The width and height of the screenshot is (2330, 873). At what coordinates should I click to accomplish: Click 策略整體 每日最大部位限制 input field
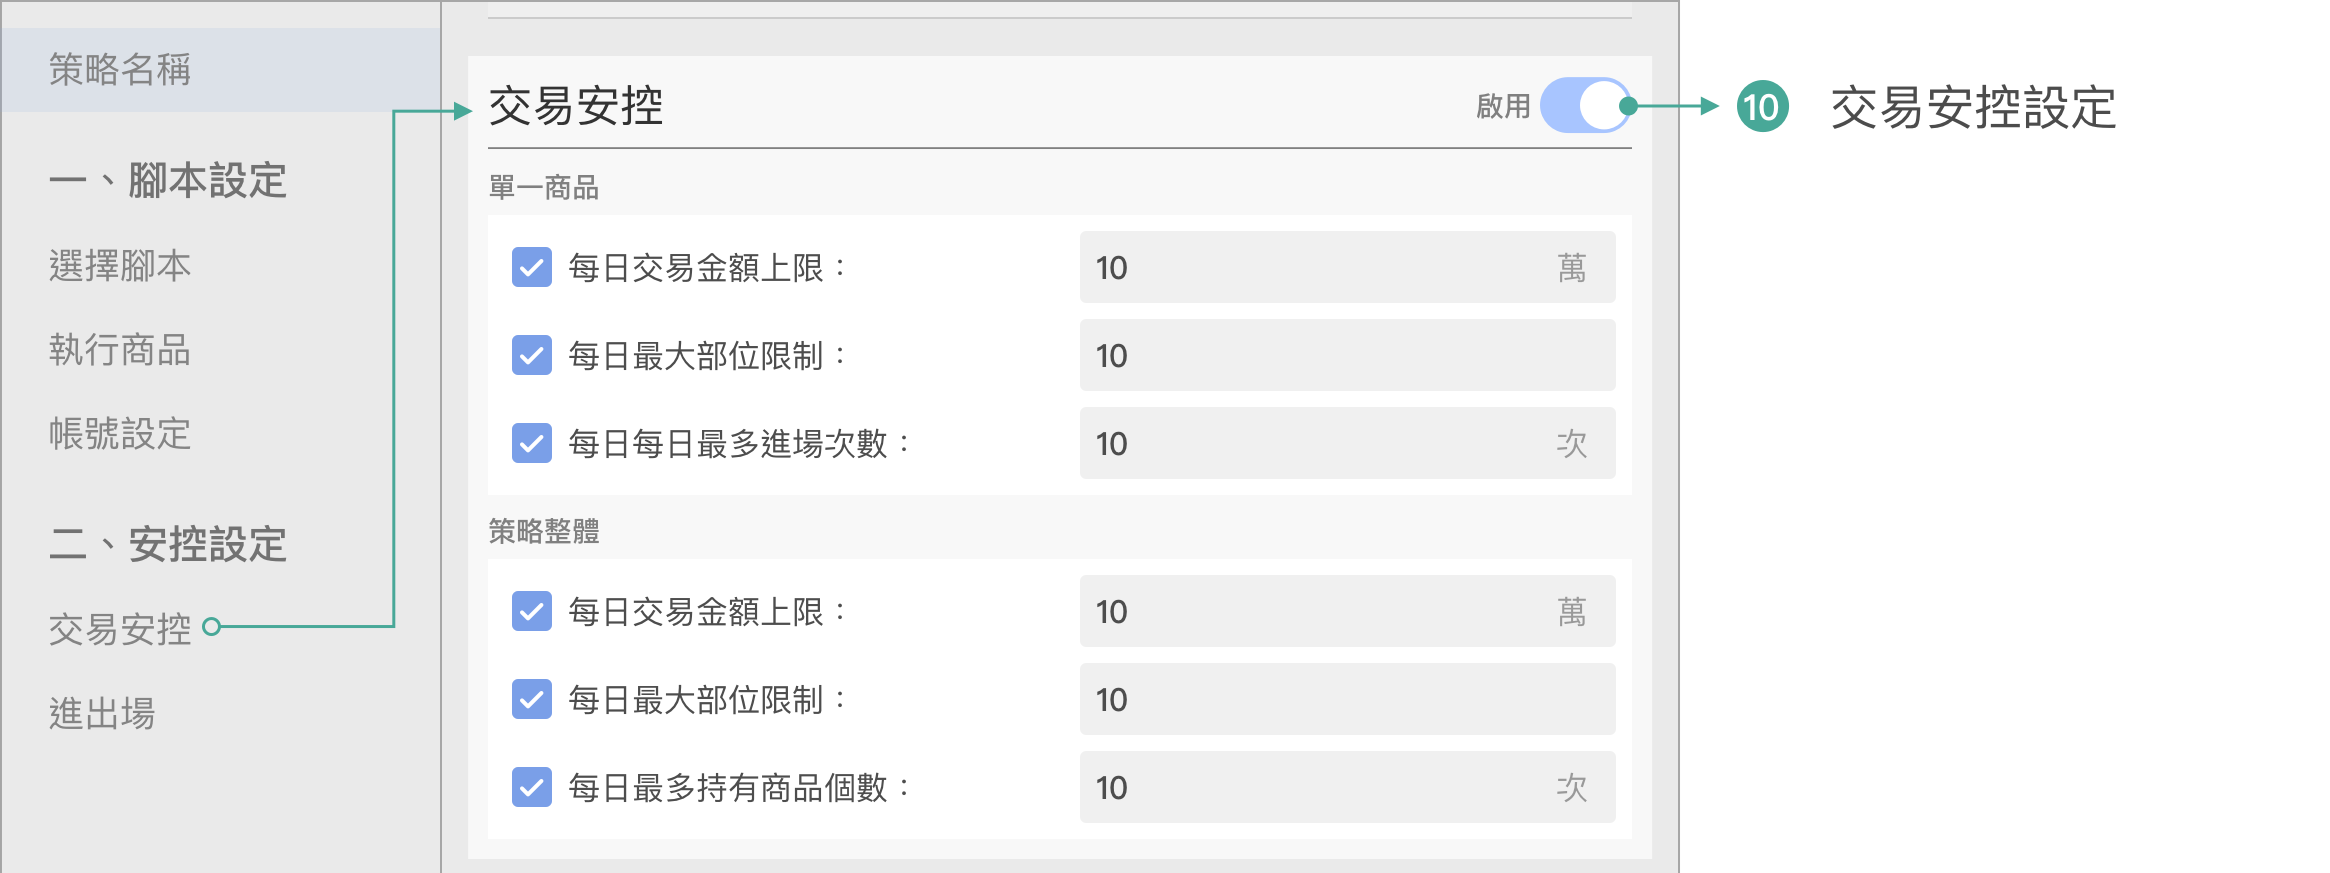tap(1346, 699)
